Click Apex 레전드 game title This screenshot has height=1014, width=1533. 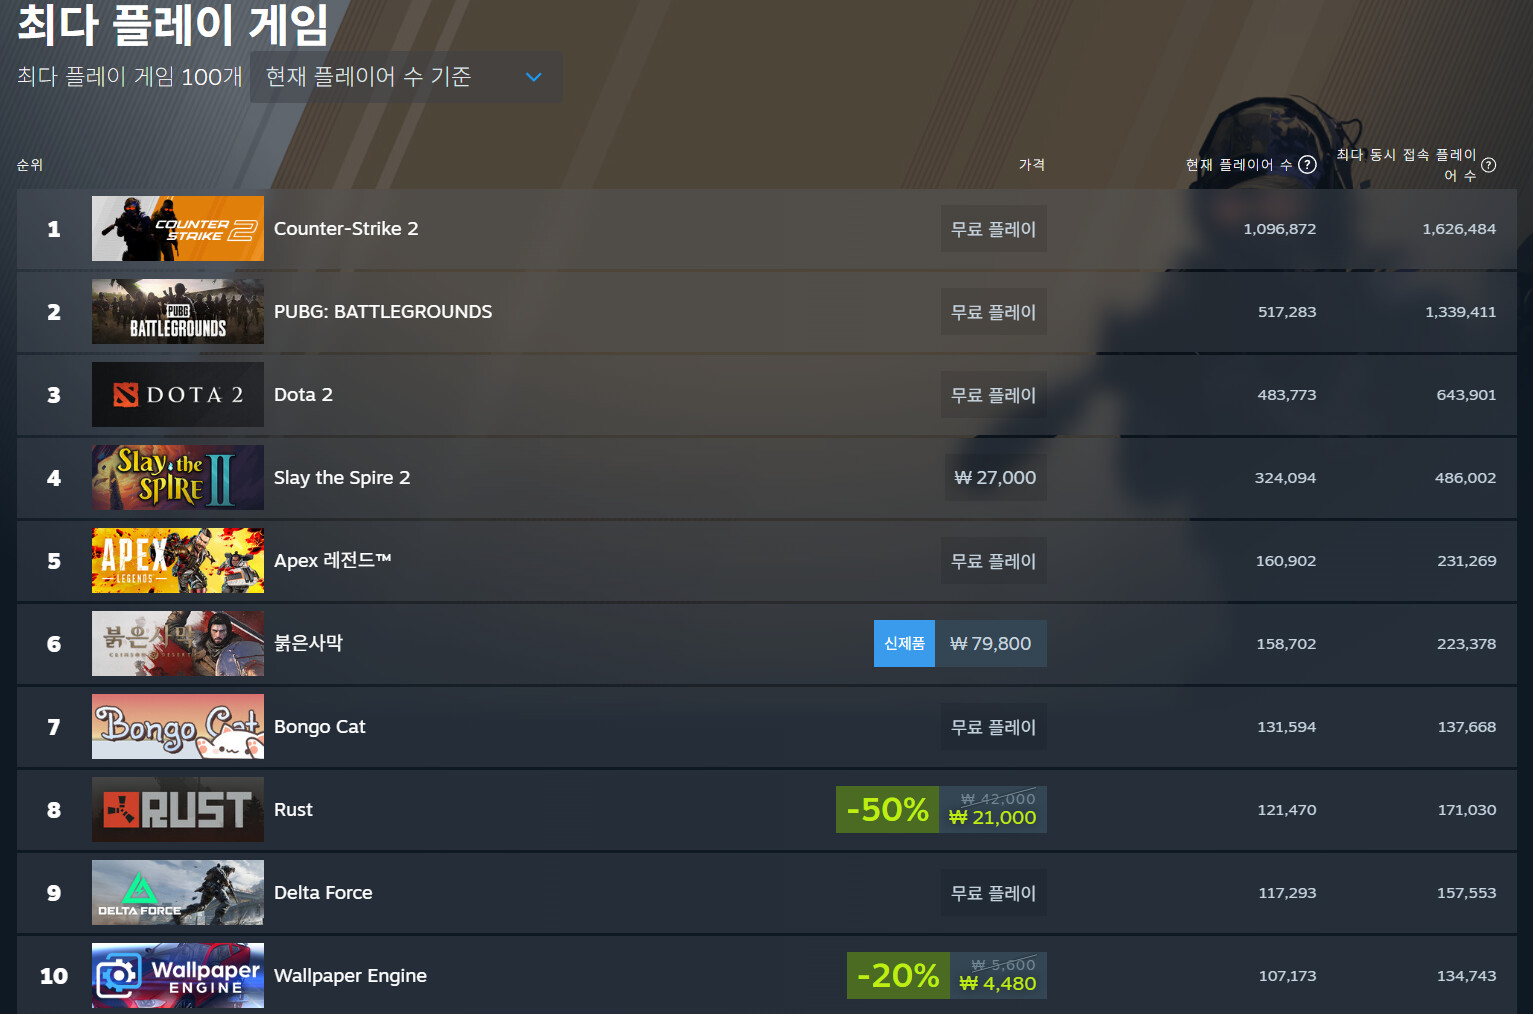tap(332, 561)
